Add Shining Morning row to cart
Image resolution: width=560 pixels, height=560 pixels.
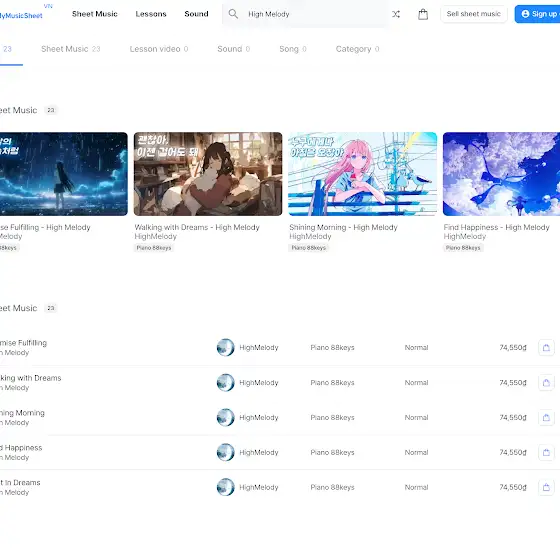(546, 418)
